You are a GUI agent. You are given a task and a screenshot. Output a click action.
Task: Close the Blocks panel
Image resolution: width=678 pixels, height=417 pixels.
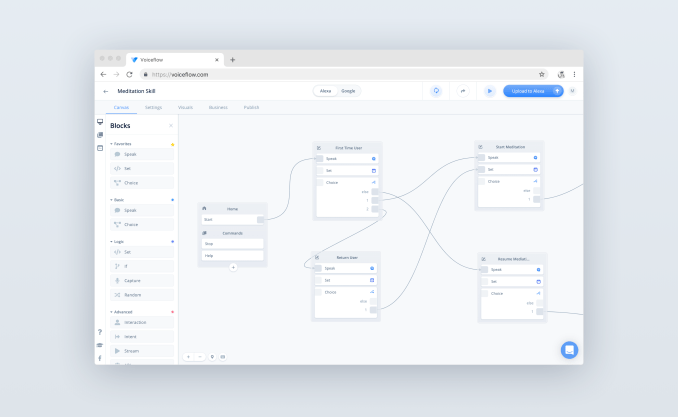click(171, 126)
